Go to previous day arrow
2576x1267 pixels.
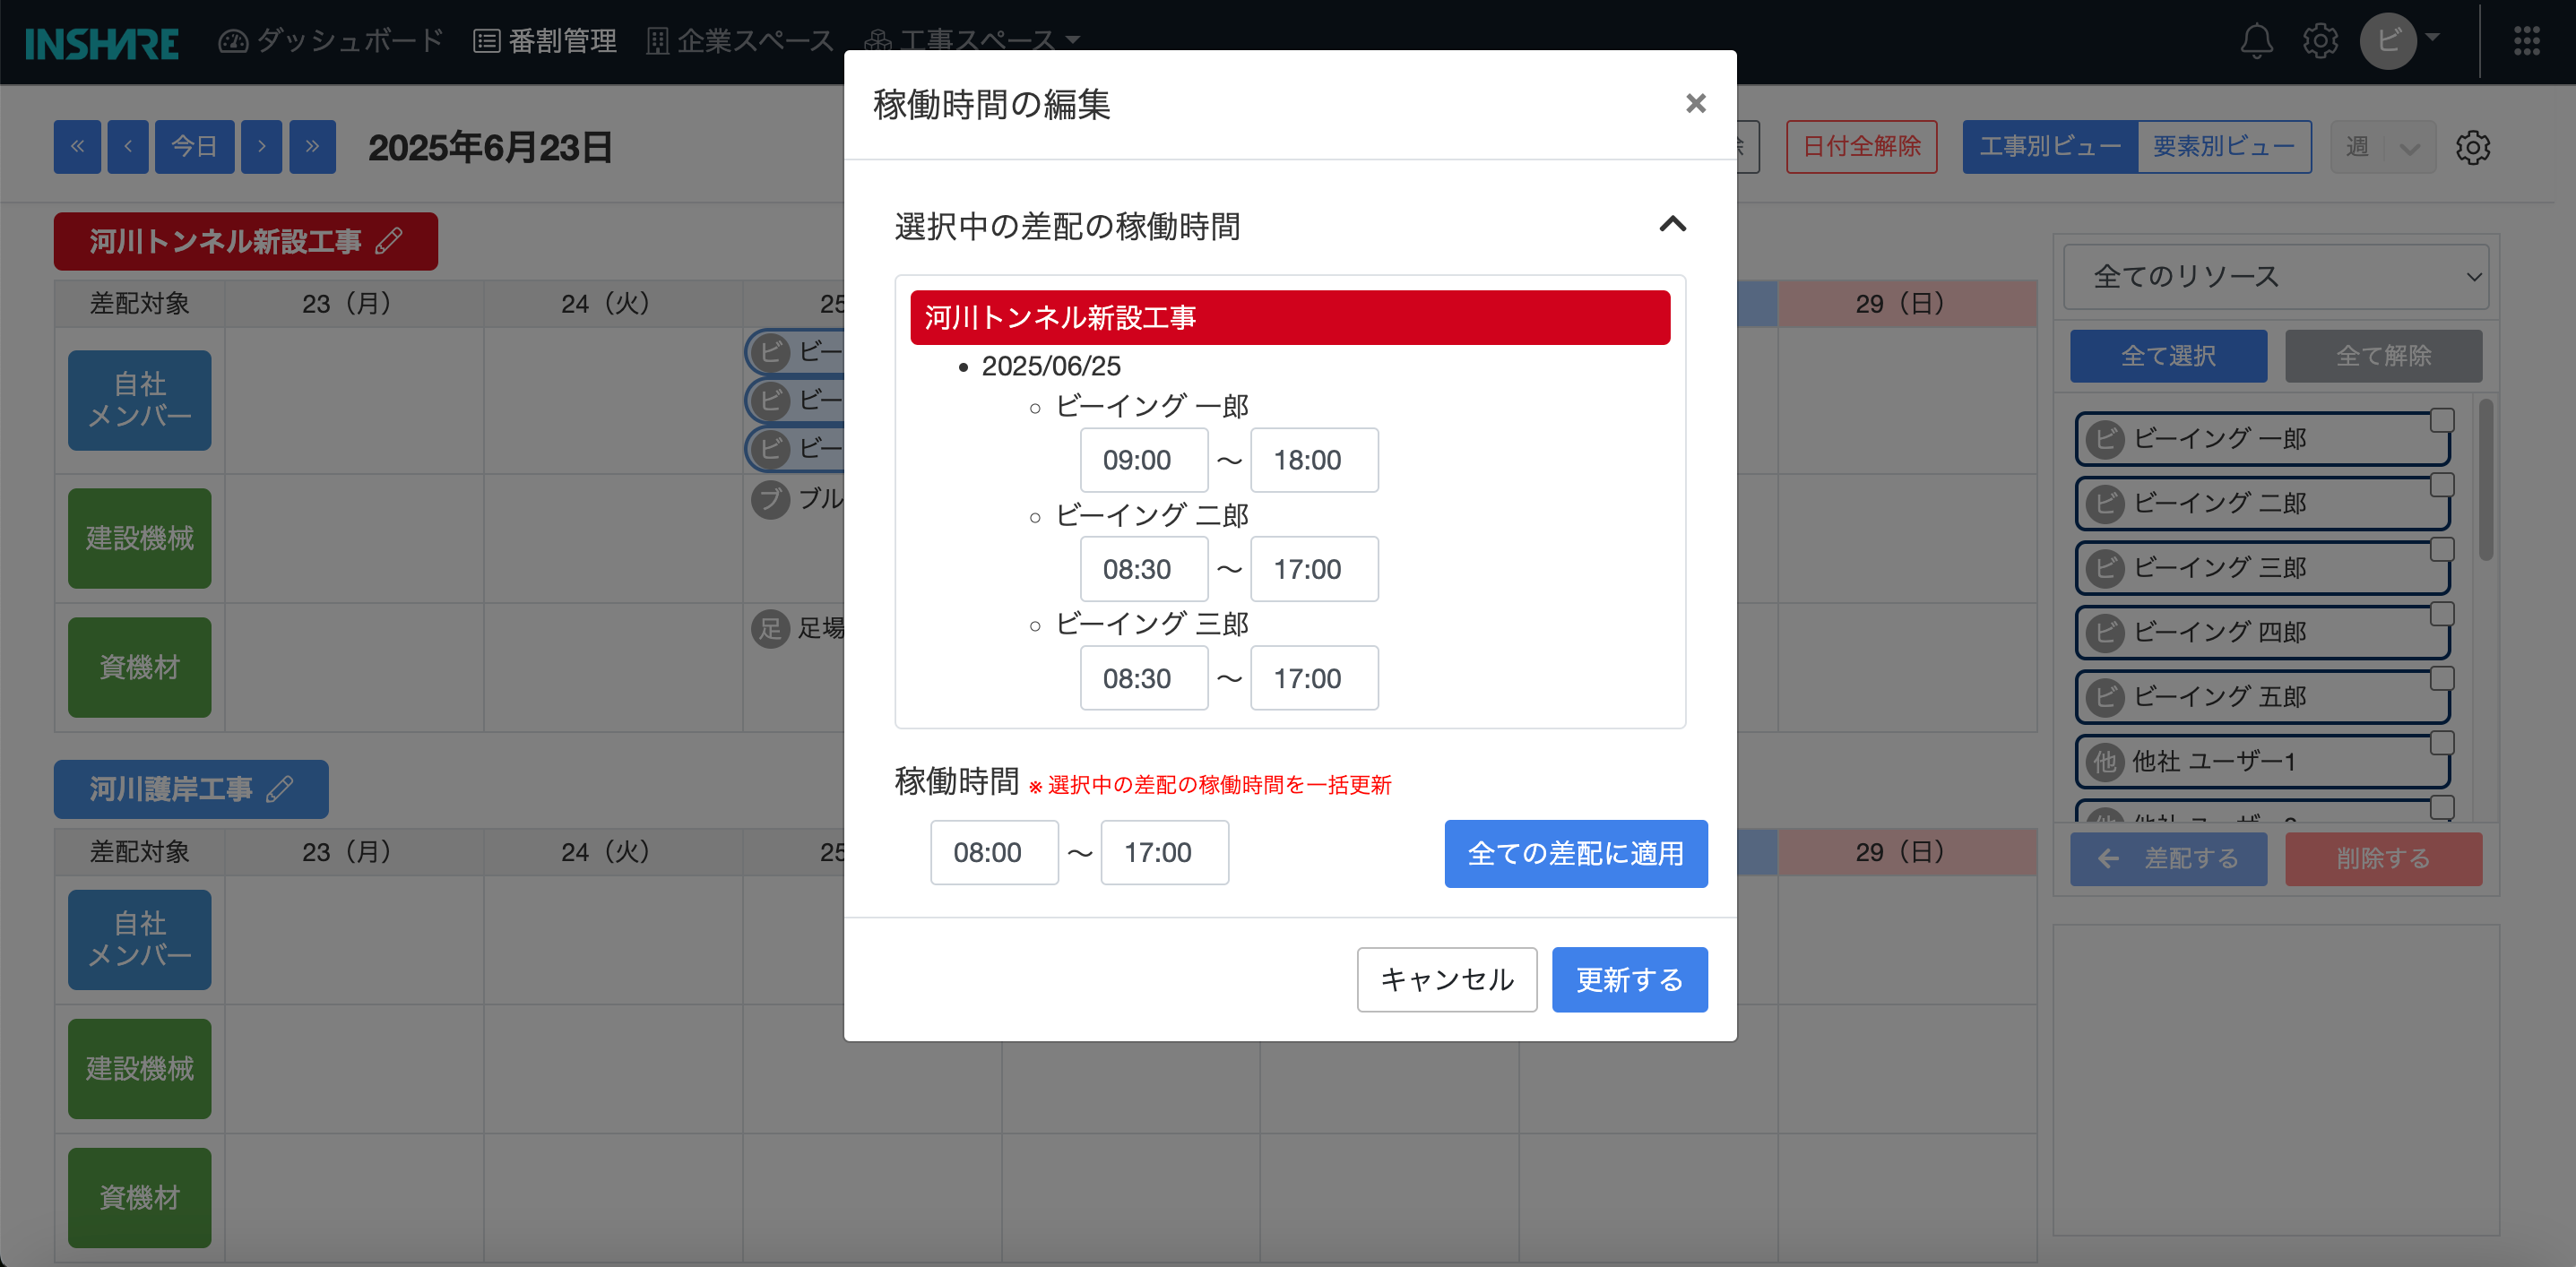point(128,147)
